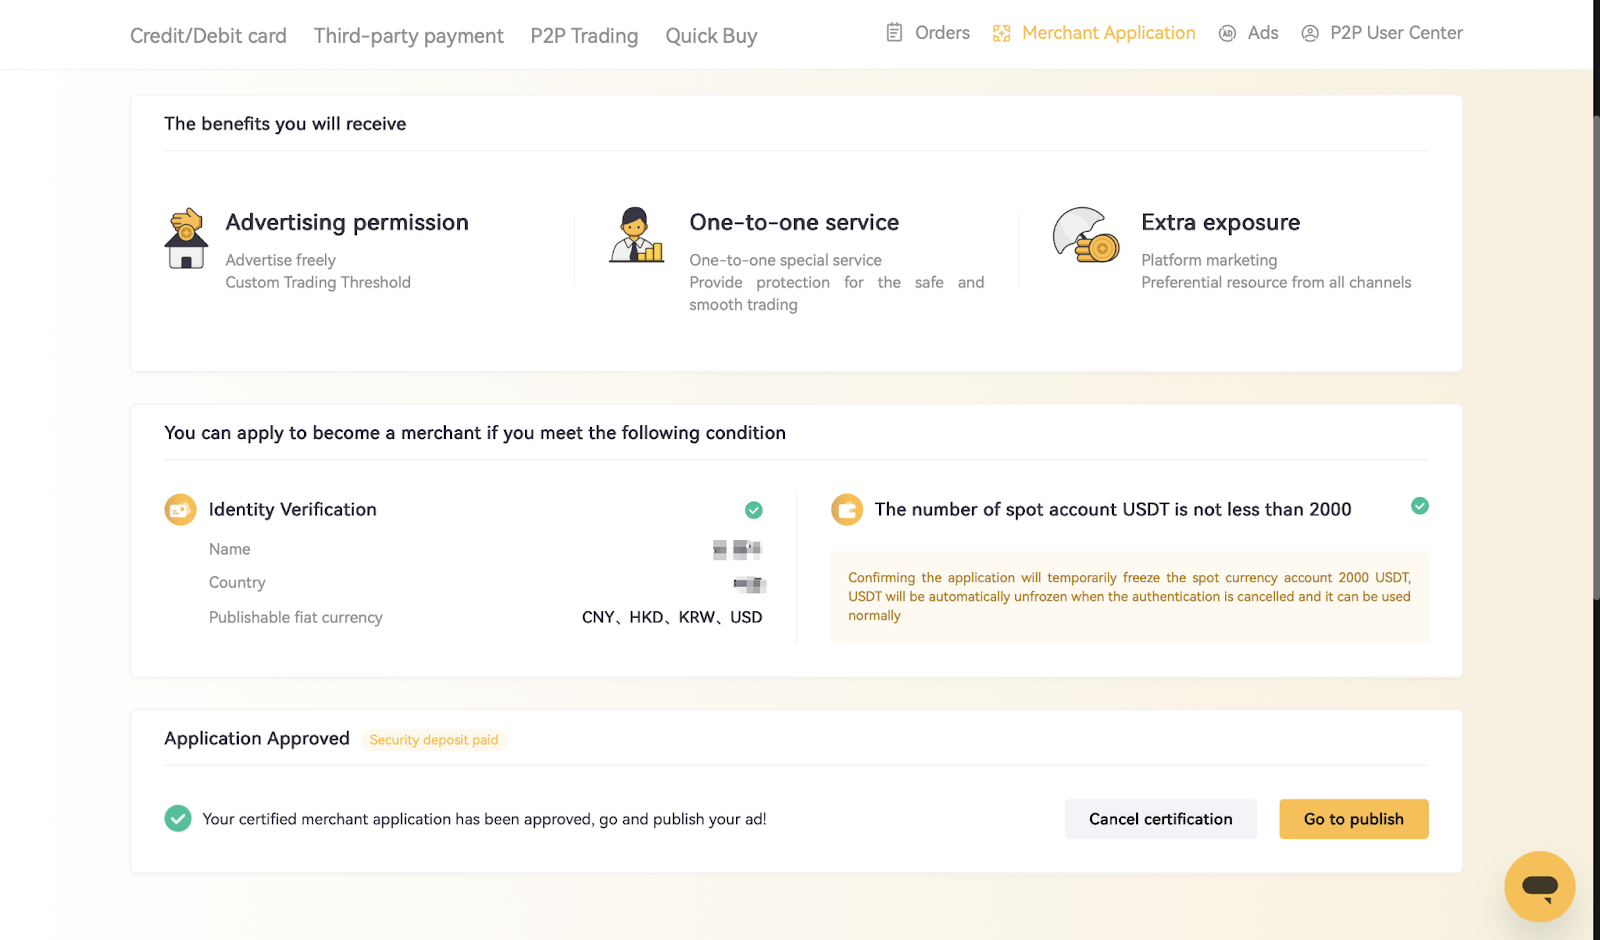1600x940 pixels.
Task: Open the Third-party payment tab
Action: tap(408, 36)
